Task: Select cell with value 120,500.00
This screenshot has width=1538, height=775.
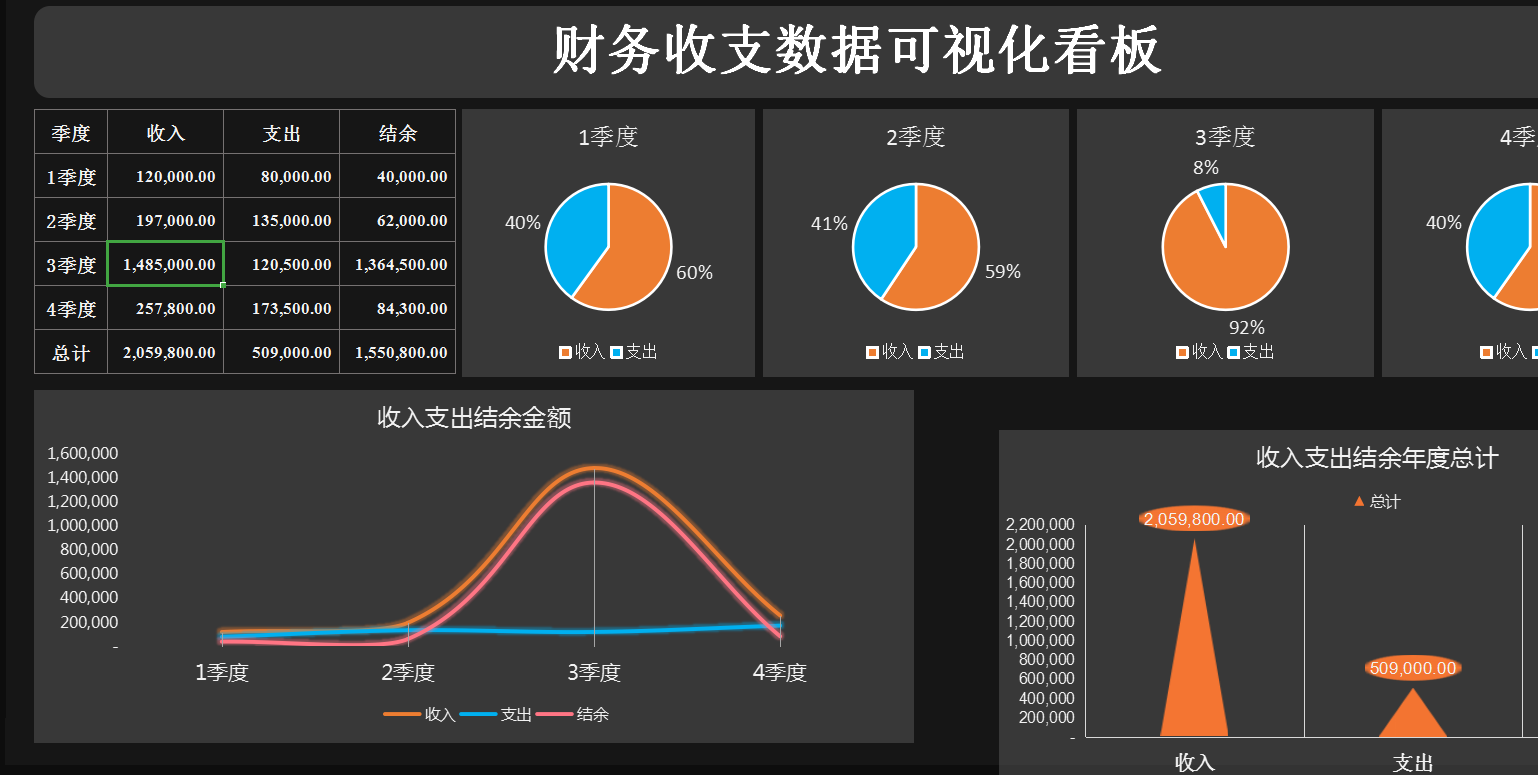Action: 281,264
